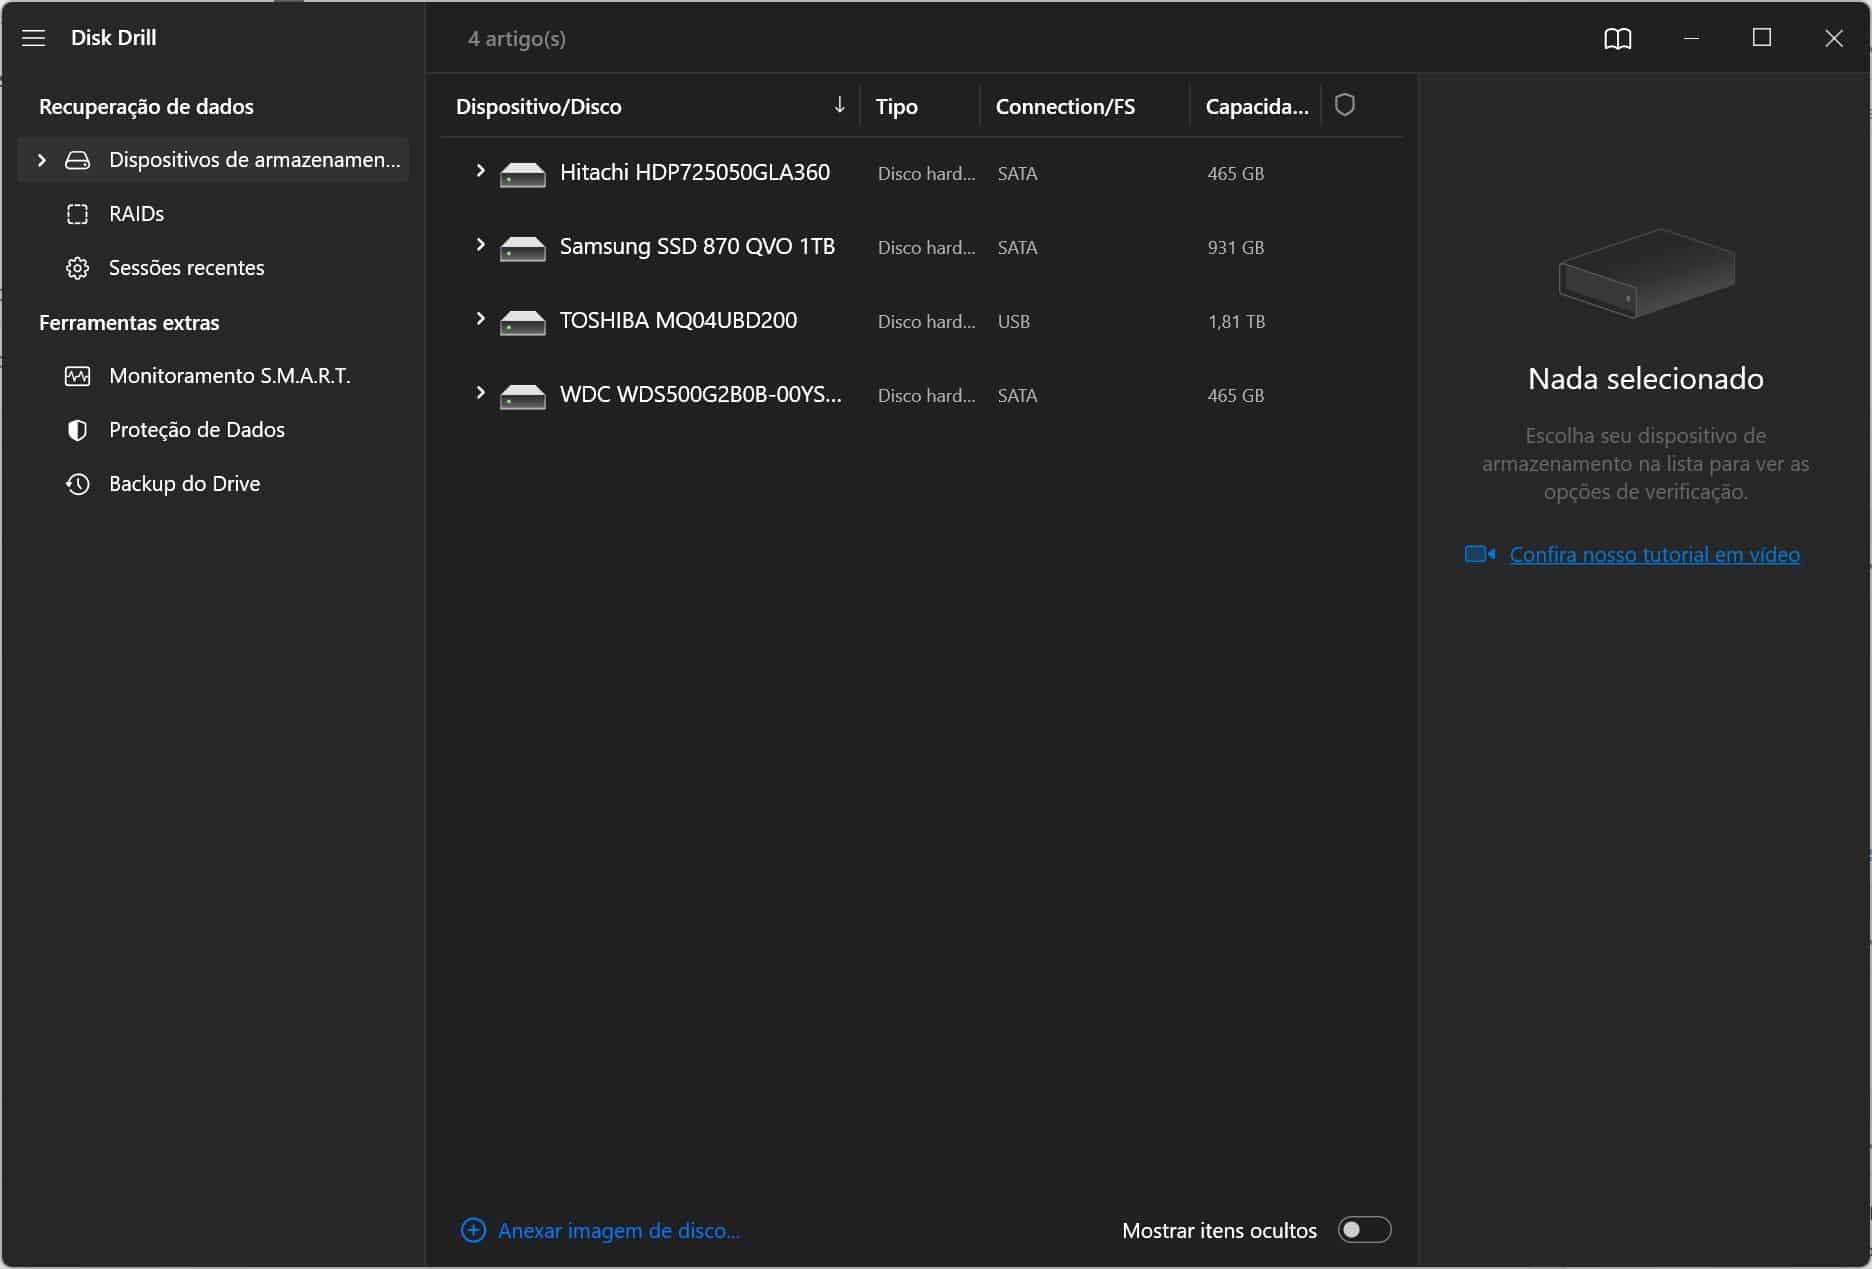Open the Confira nosso tutorial em vídeo link
Screen dimensions: 1872x1269
tap(1654, 554)
